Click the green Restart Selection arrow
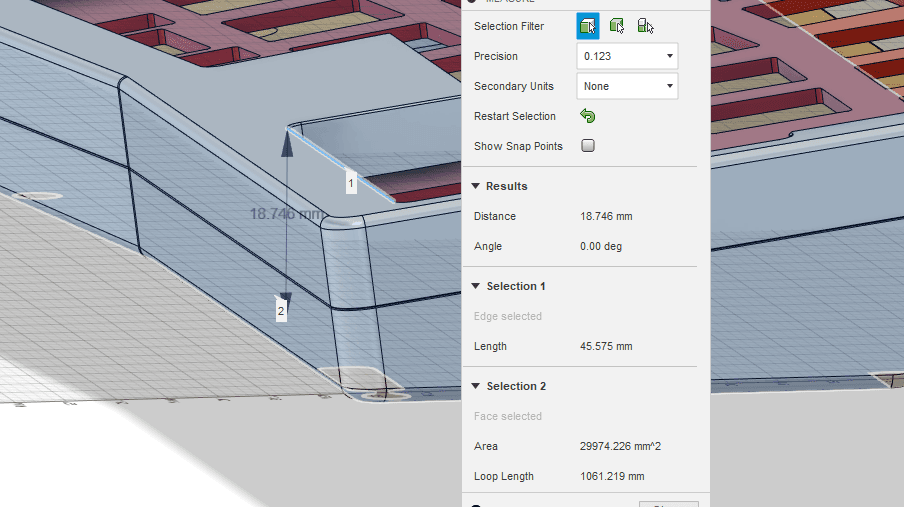This screenshot has width=904, height=507. pyautogui.click(x=588, y=116)
